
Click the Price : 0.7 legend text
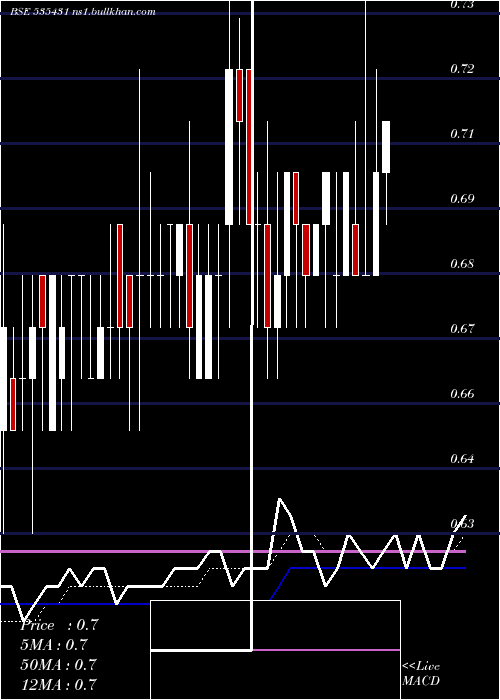point(59,625)
